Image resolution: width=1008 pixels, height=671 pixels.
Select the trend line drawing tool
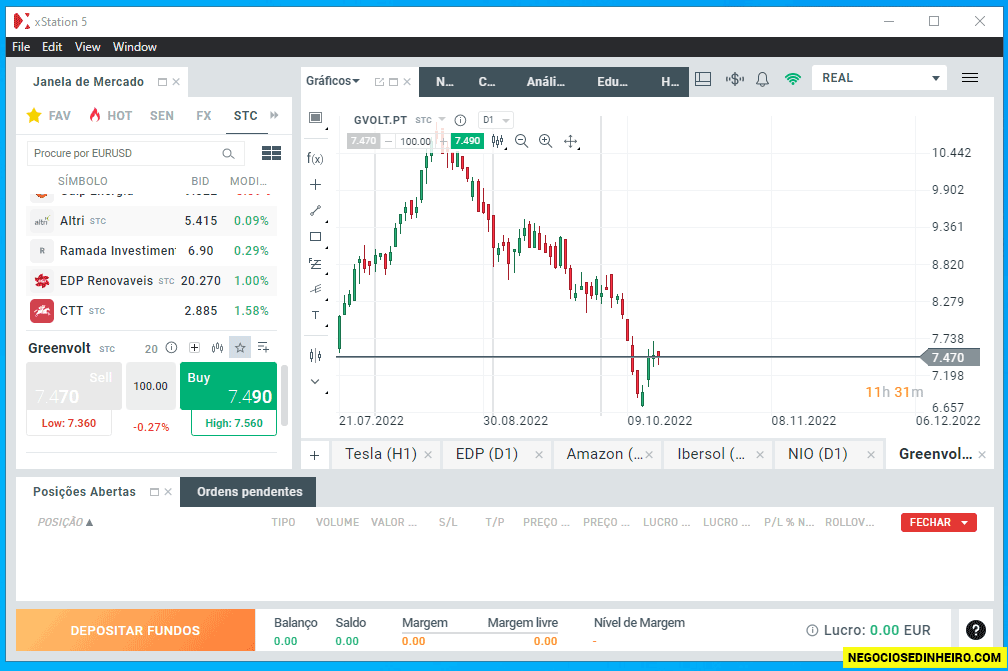tap(315, 211)
